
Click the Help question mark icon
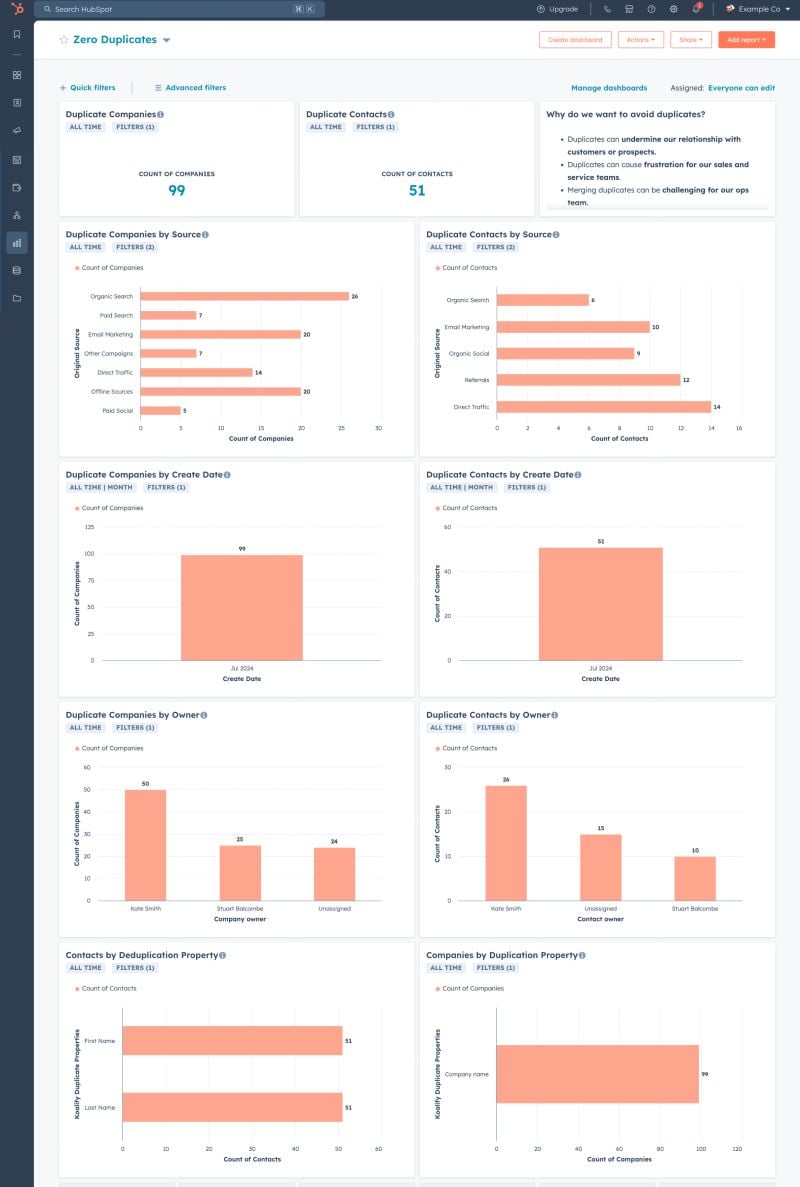[x=652, y=9]
